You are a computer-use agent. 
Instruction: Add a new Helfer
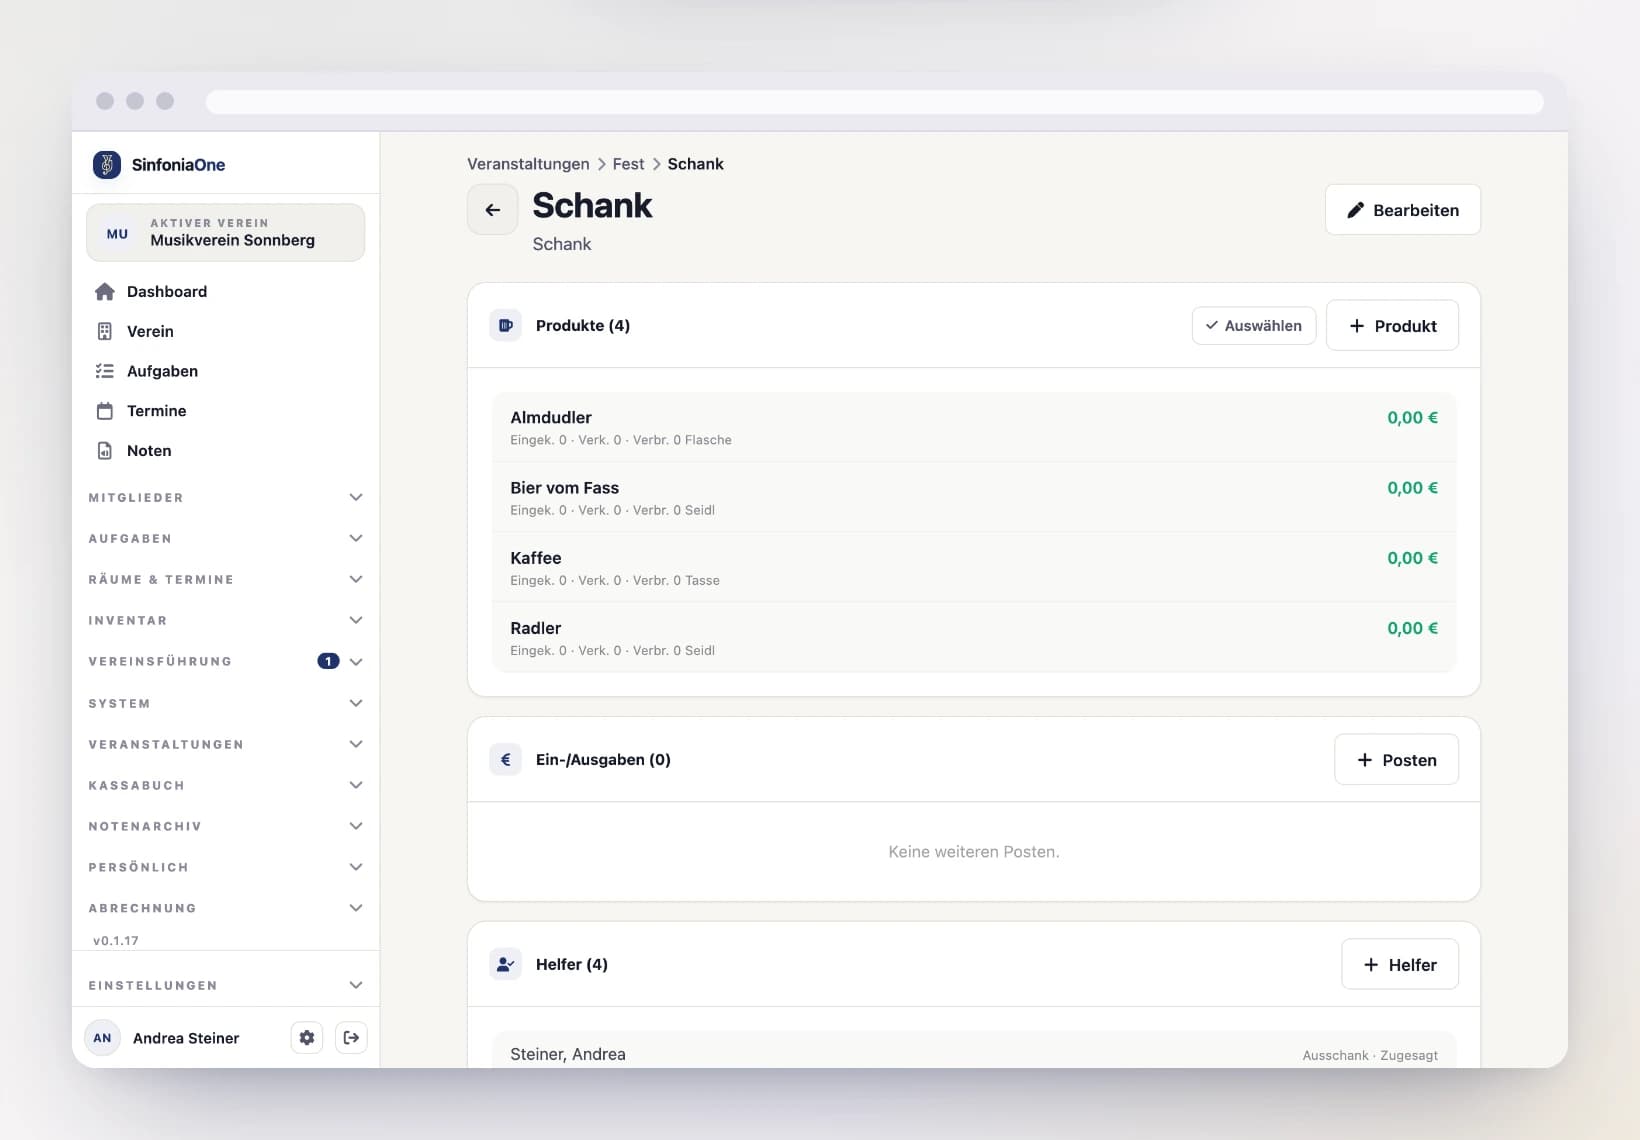[x=1400, y=964]
